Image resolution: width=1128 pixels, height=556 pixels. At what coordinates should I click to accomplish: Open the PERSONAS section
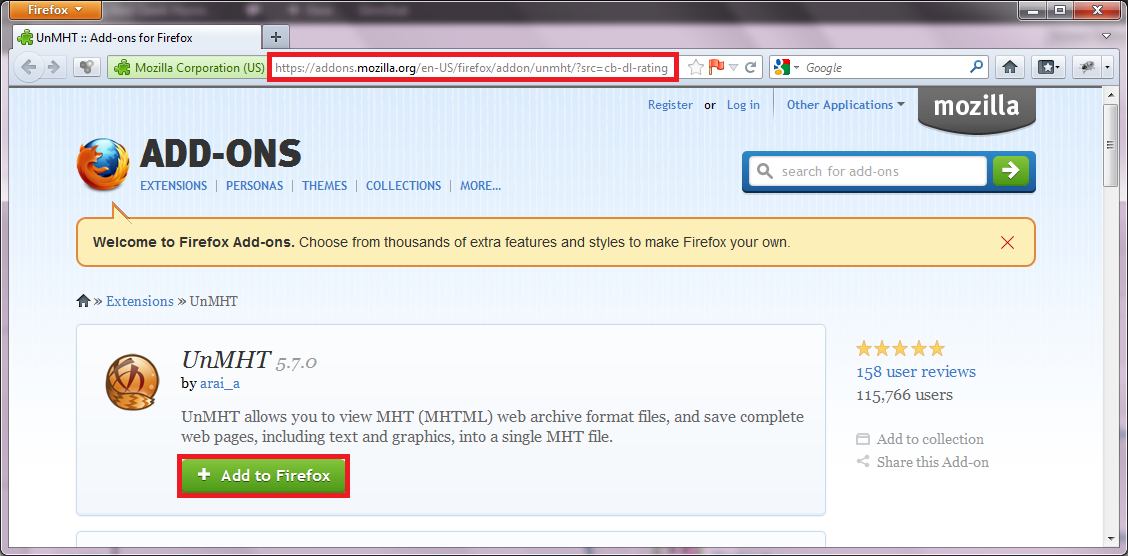coord(255,186)
